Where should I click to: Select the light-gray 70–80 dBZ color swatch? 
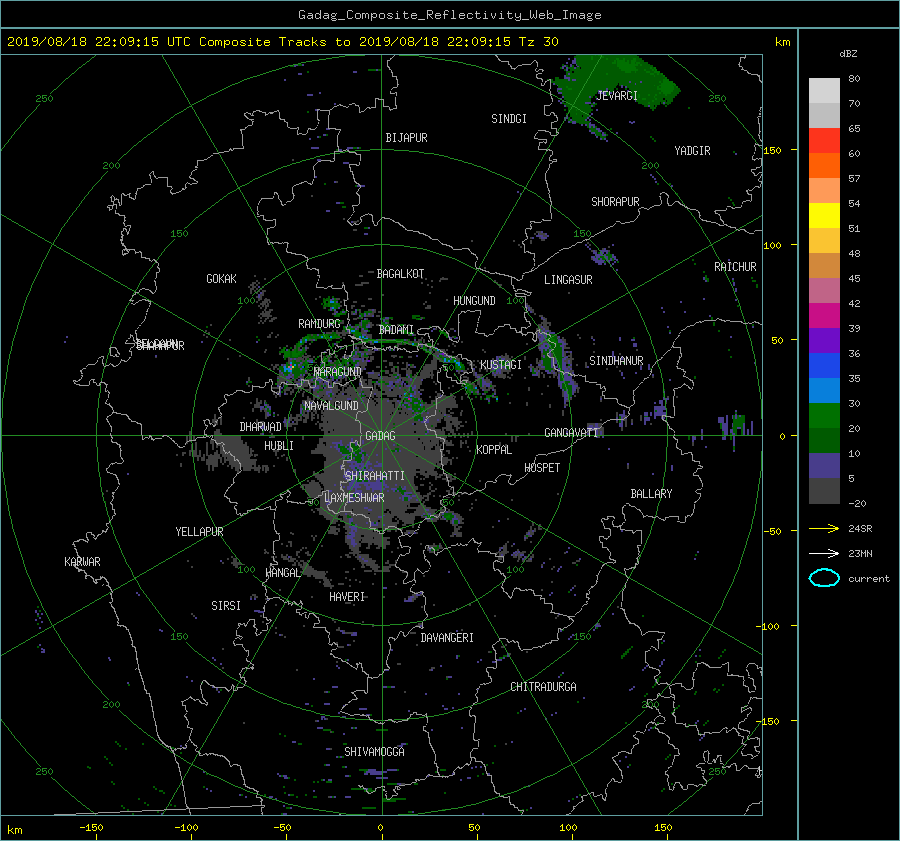(824, 91)
